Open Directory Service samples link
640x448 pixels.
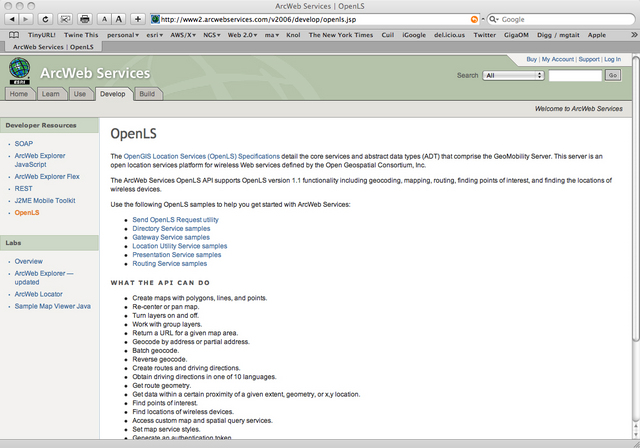coord(171,228)
